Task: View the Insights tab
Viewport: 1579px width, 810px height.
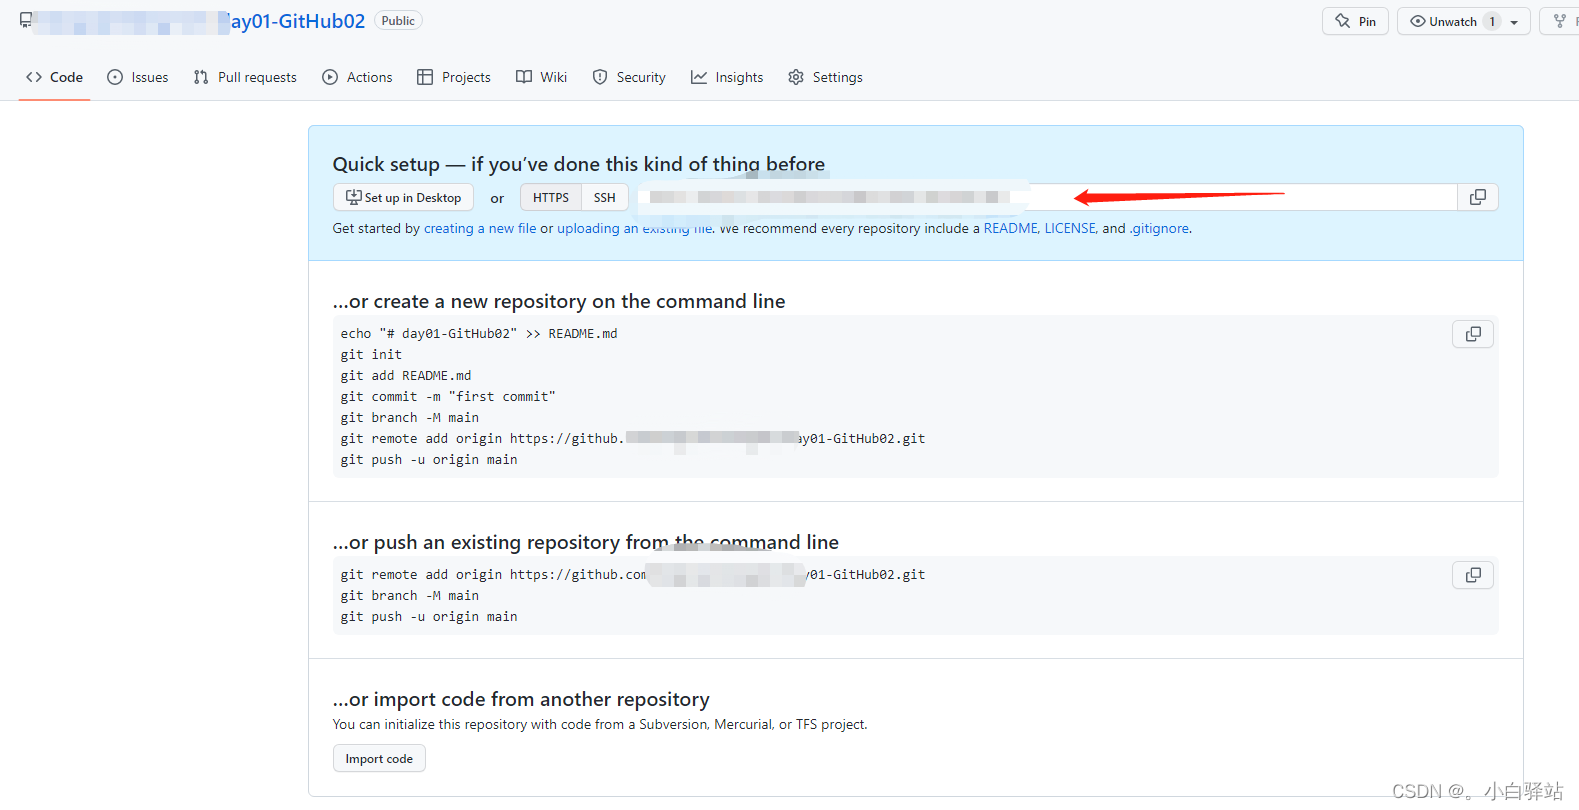Action: (727, 77)
